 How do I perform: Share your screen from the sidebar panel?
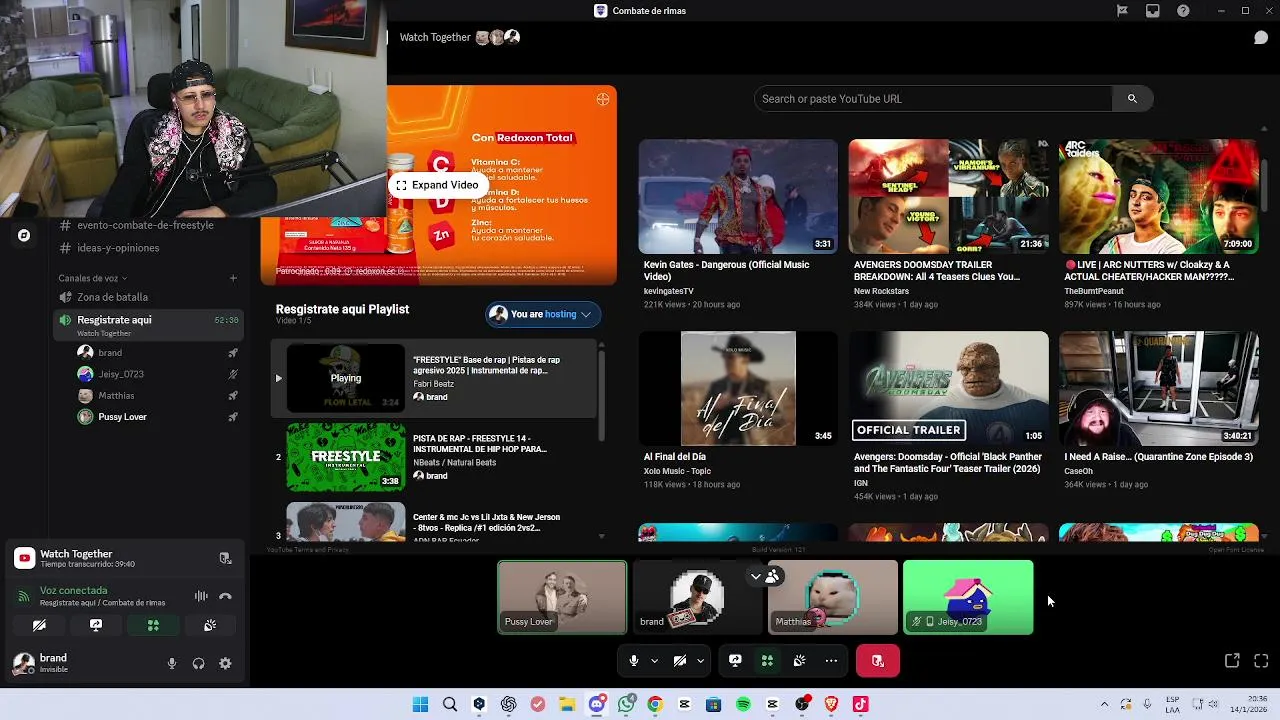click(96, 625)
